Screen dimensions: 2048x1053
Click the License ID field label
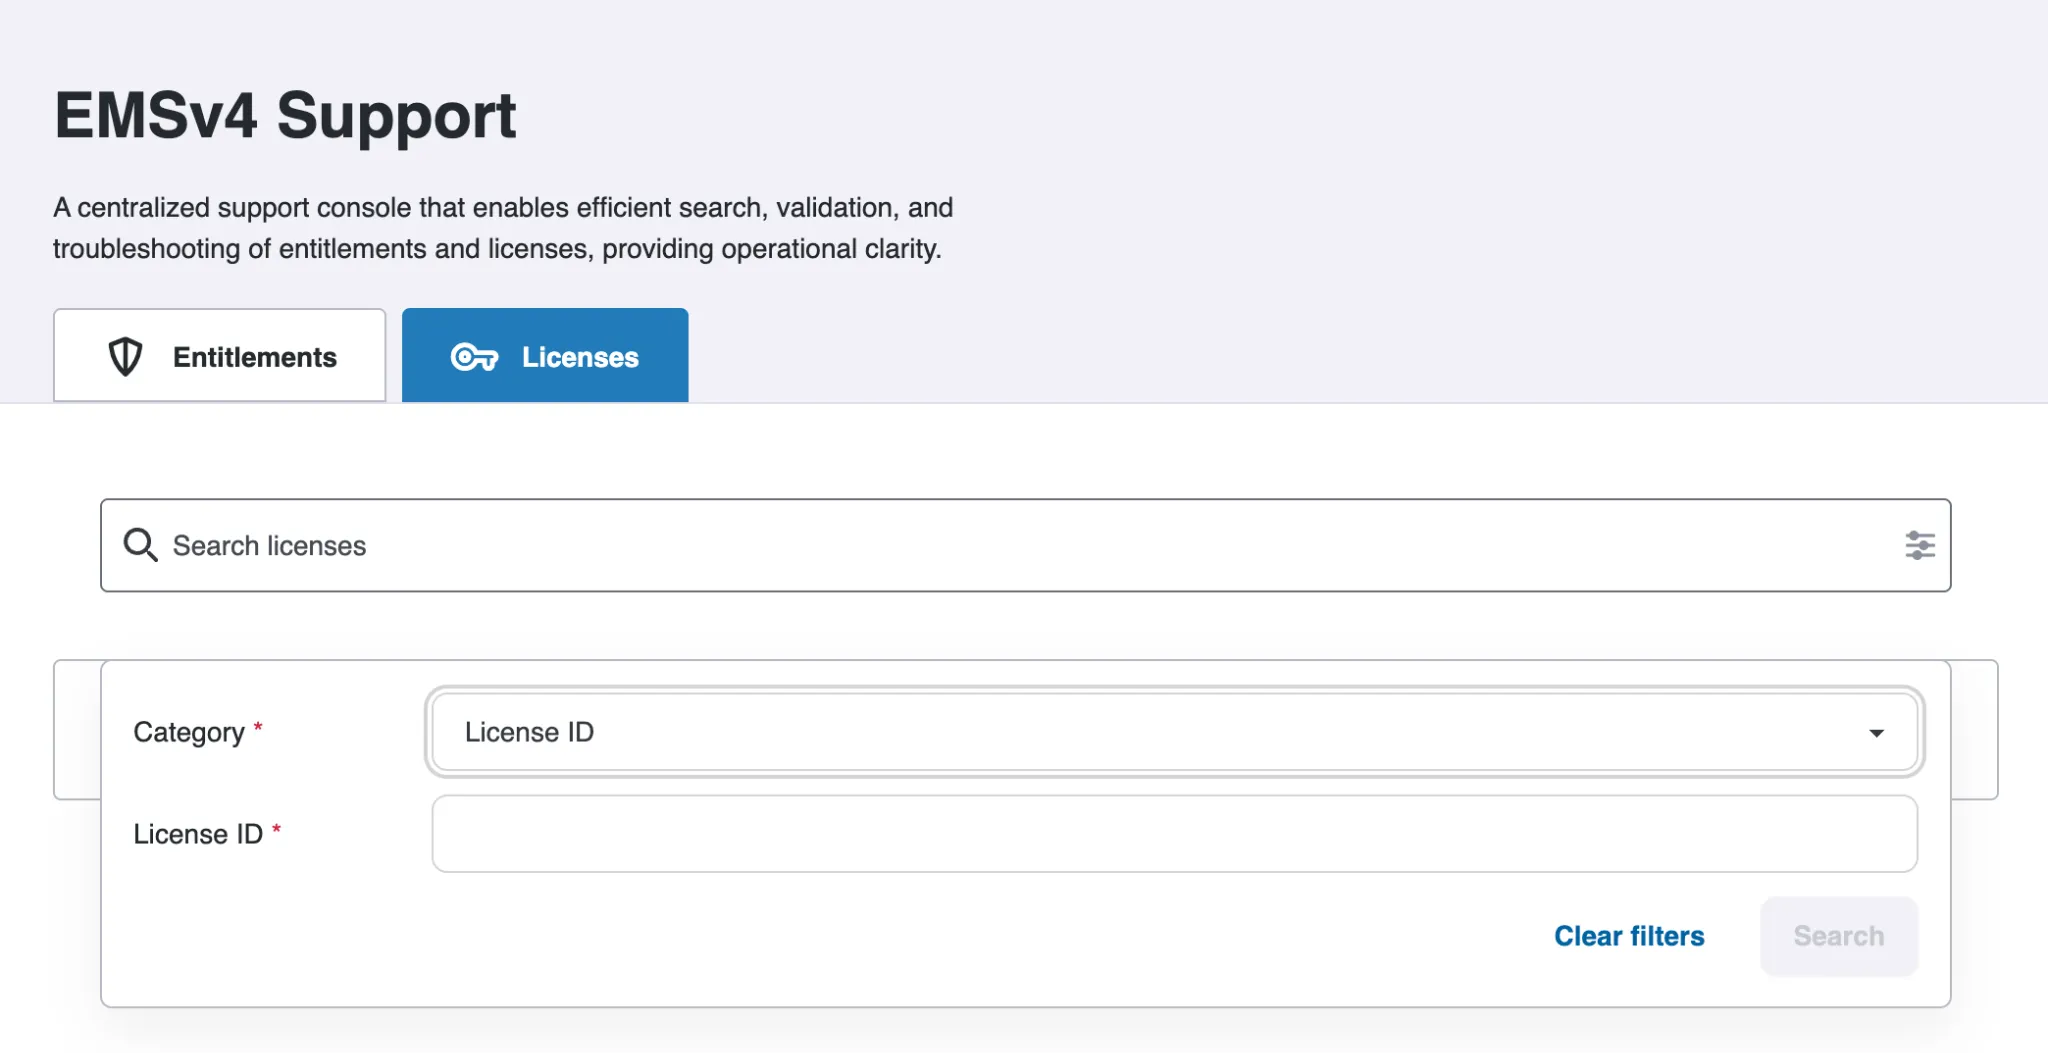pyautogui.click(x=198, y=834)
